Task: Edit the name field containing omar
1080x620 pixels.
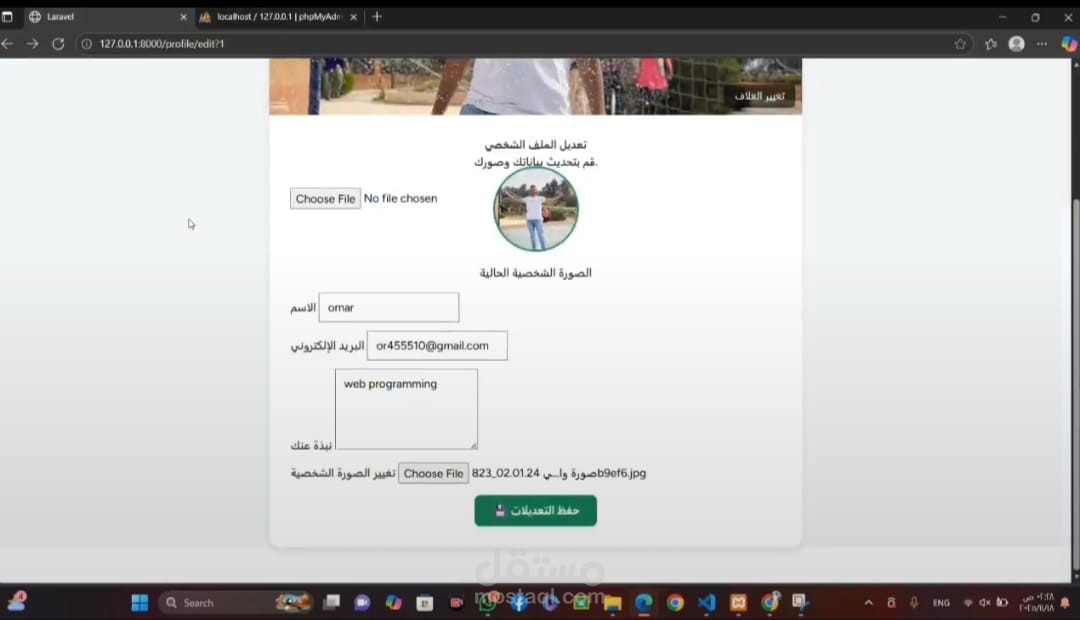Action: [x=388, y=307]
